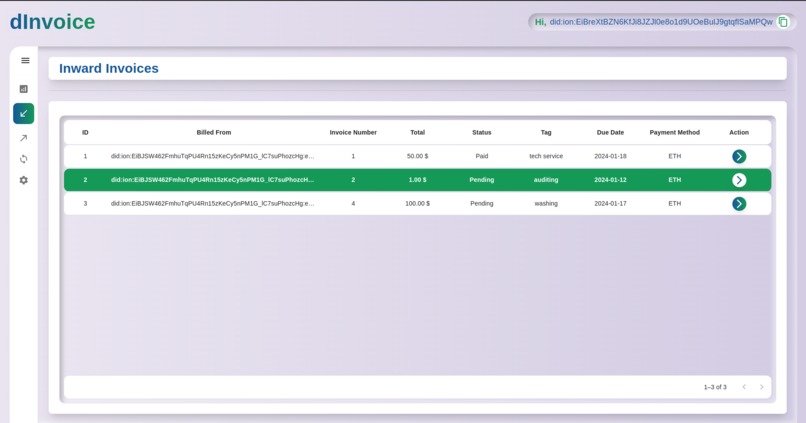Click ETH payment method in washing row
This screenshot has width=806, height=423.
(674, 204)
